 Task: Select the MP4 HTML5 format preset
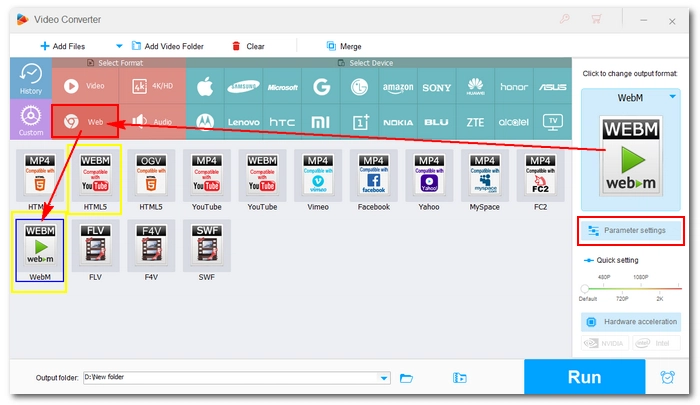click(40, 180)
